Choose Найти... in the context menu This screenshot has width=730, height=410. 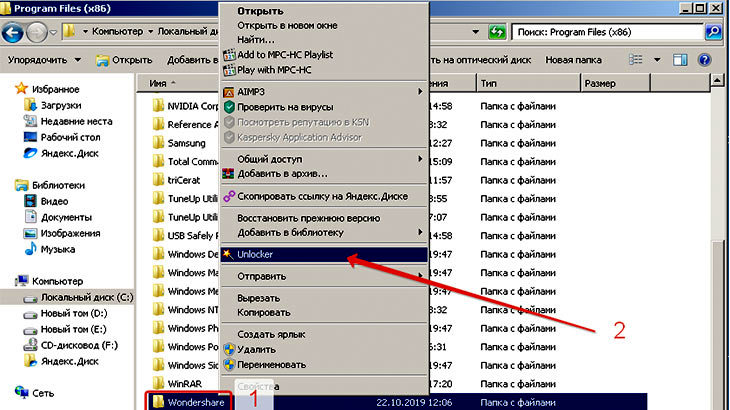coord(324,40)
